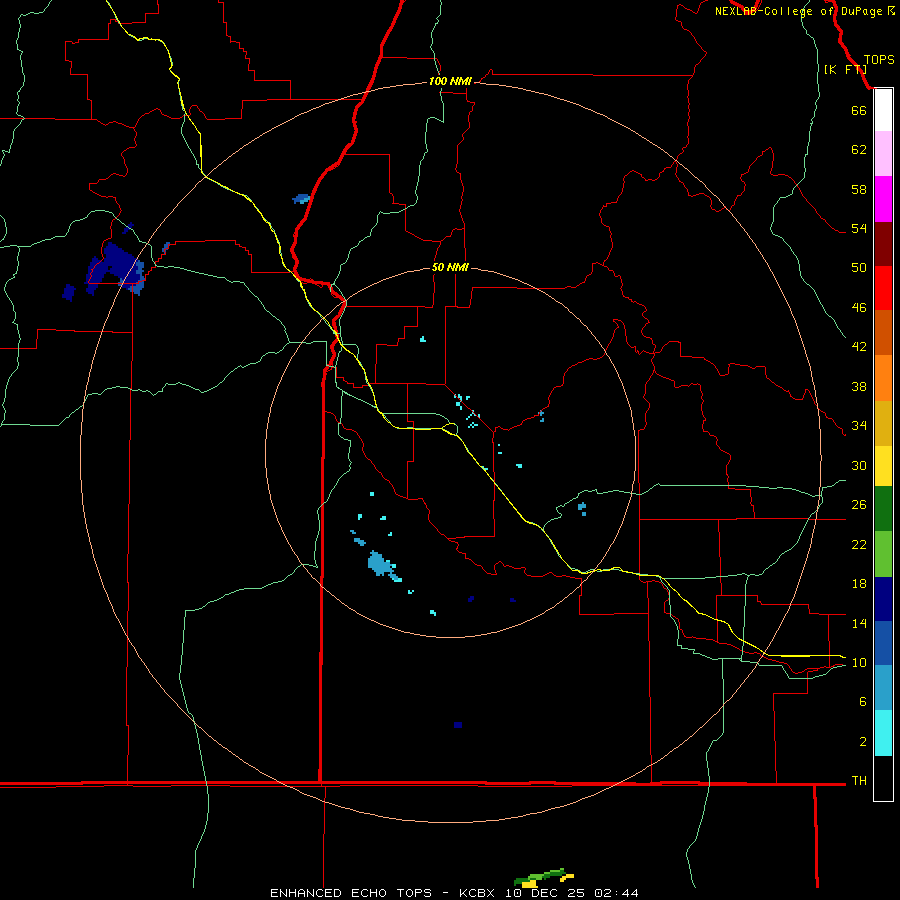Click the "50" legend value
The height and width of the screenshot is (900, 900).
pyautogui.click(x=859, y=268)
